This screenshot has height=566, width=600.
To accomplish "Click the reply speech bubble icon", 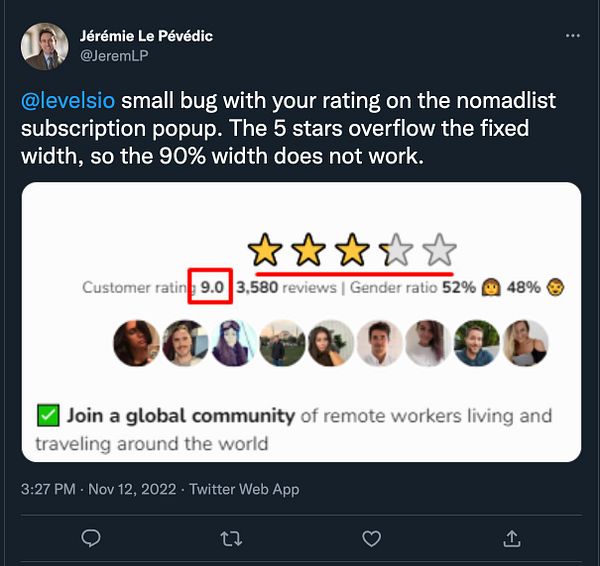I will 91,538.
